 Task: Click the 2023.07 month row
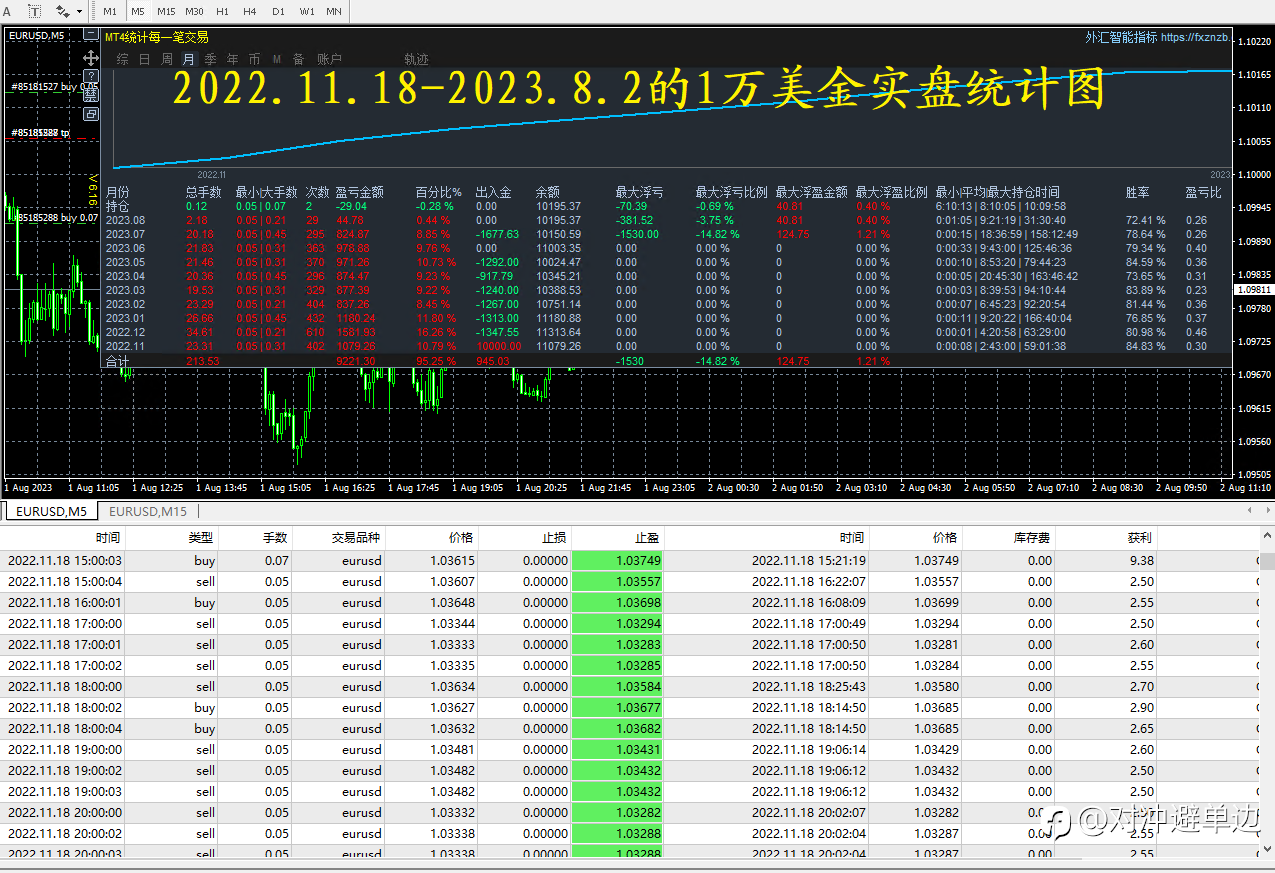click(665, 234)
